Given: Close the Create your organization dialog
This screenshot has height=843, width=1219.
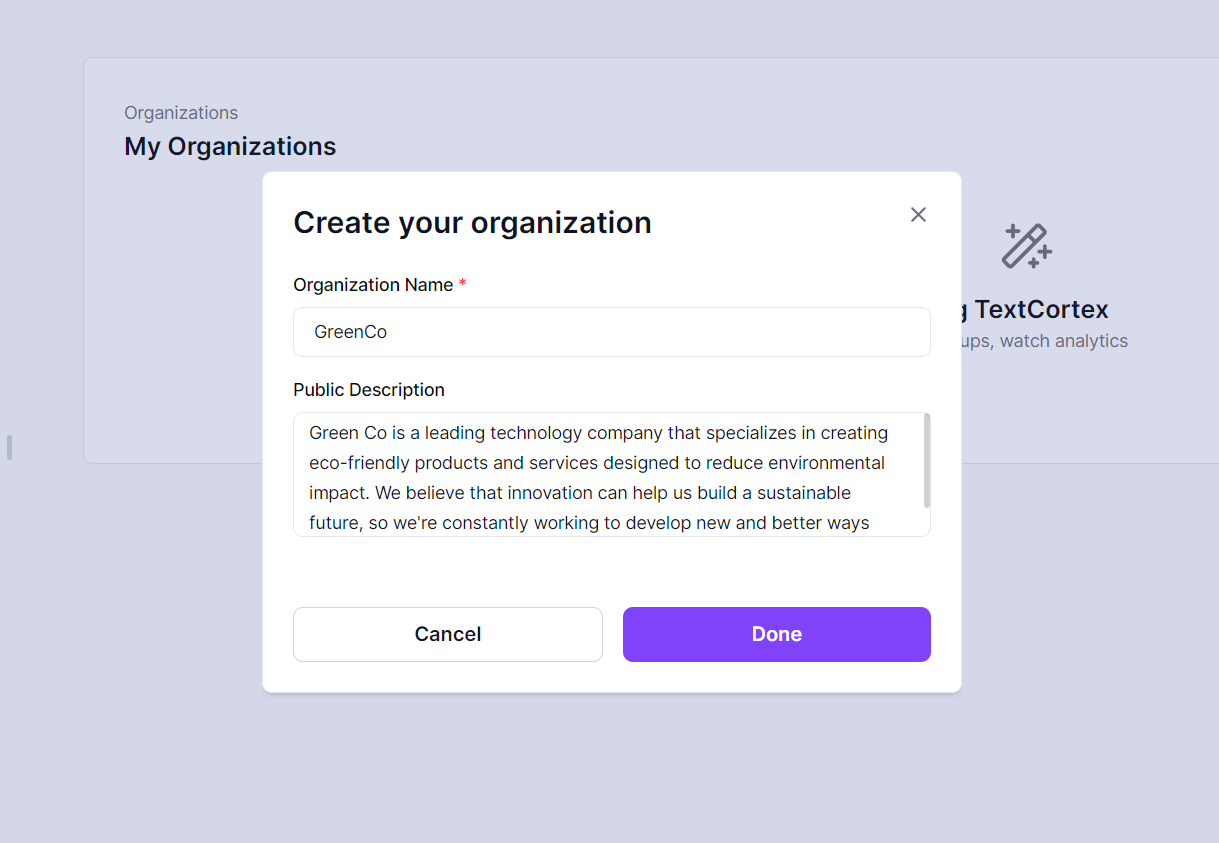Looking at the screenshot, I should [x=918, y=215].
